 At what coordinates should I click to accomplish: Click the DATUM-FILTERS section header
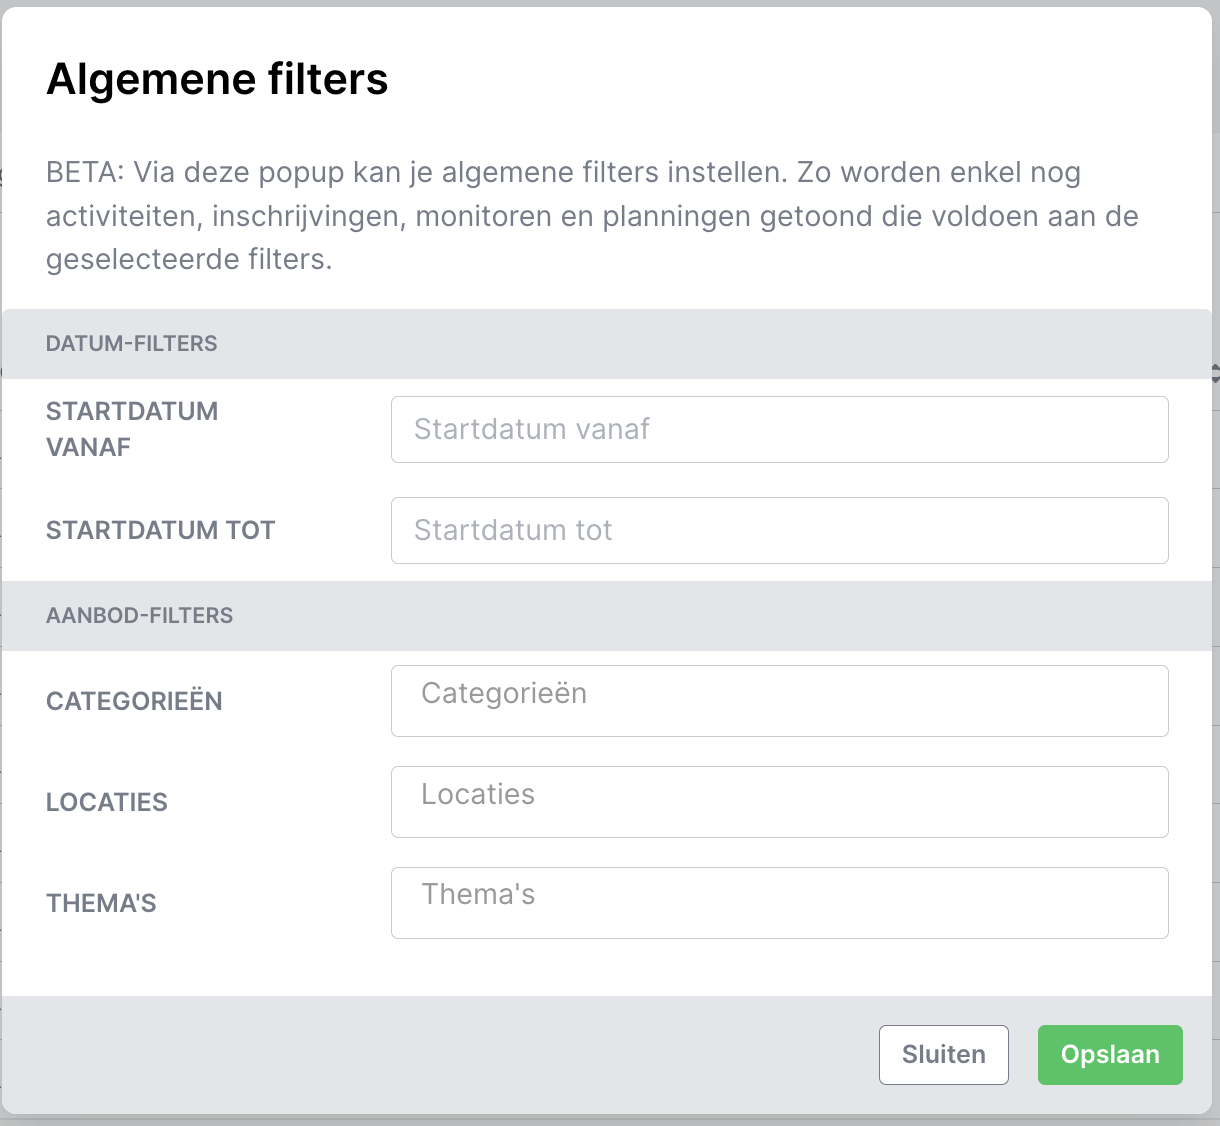click(x=131, y=344)
